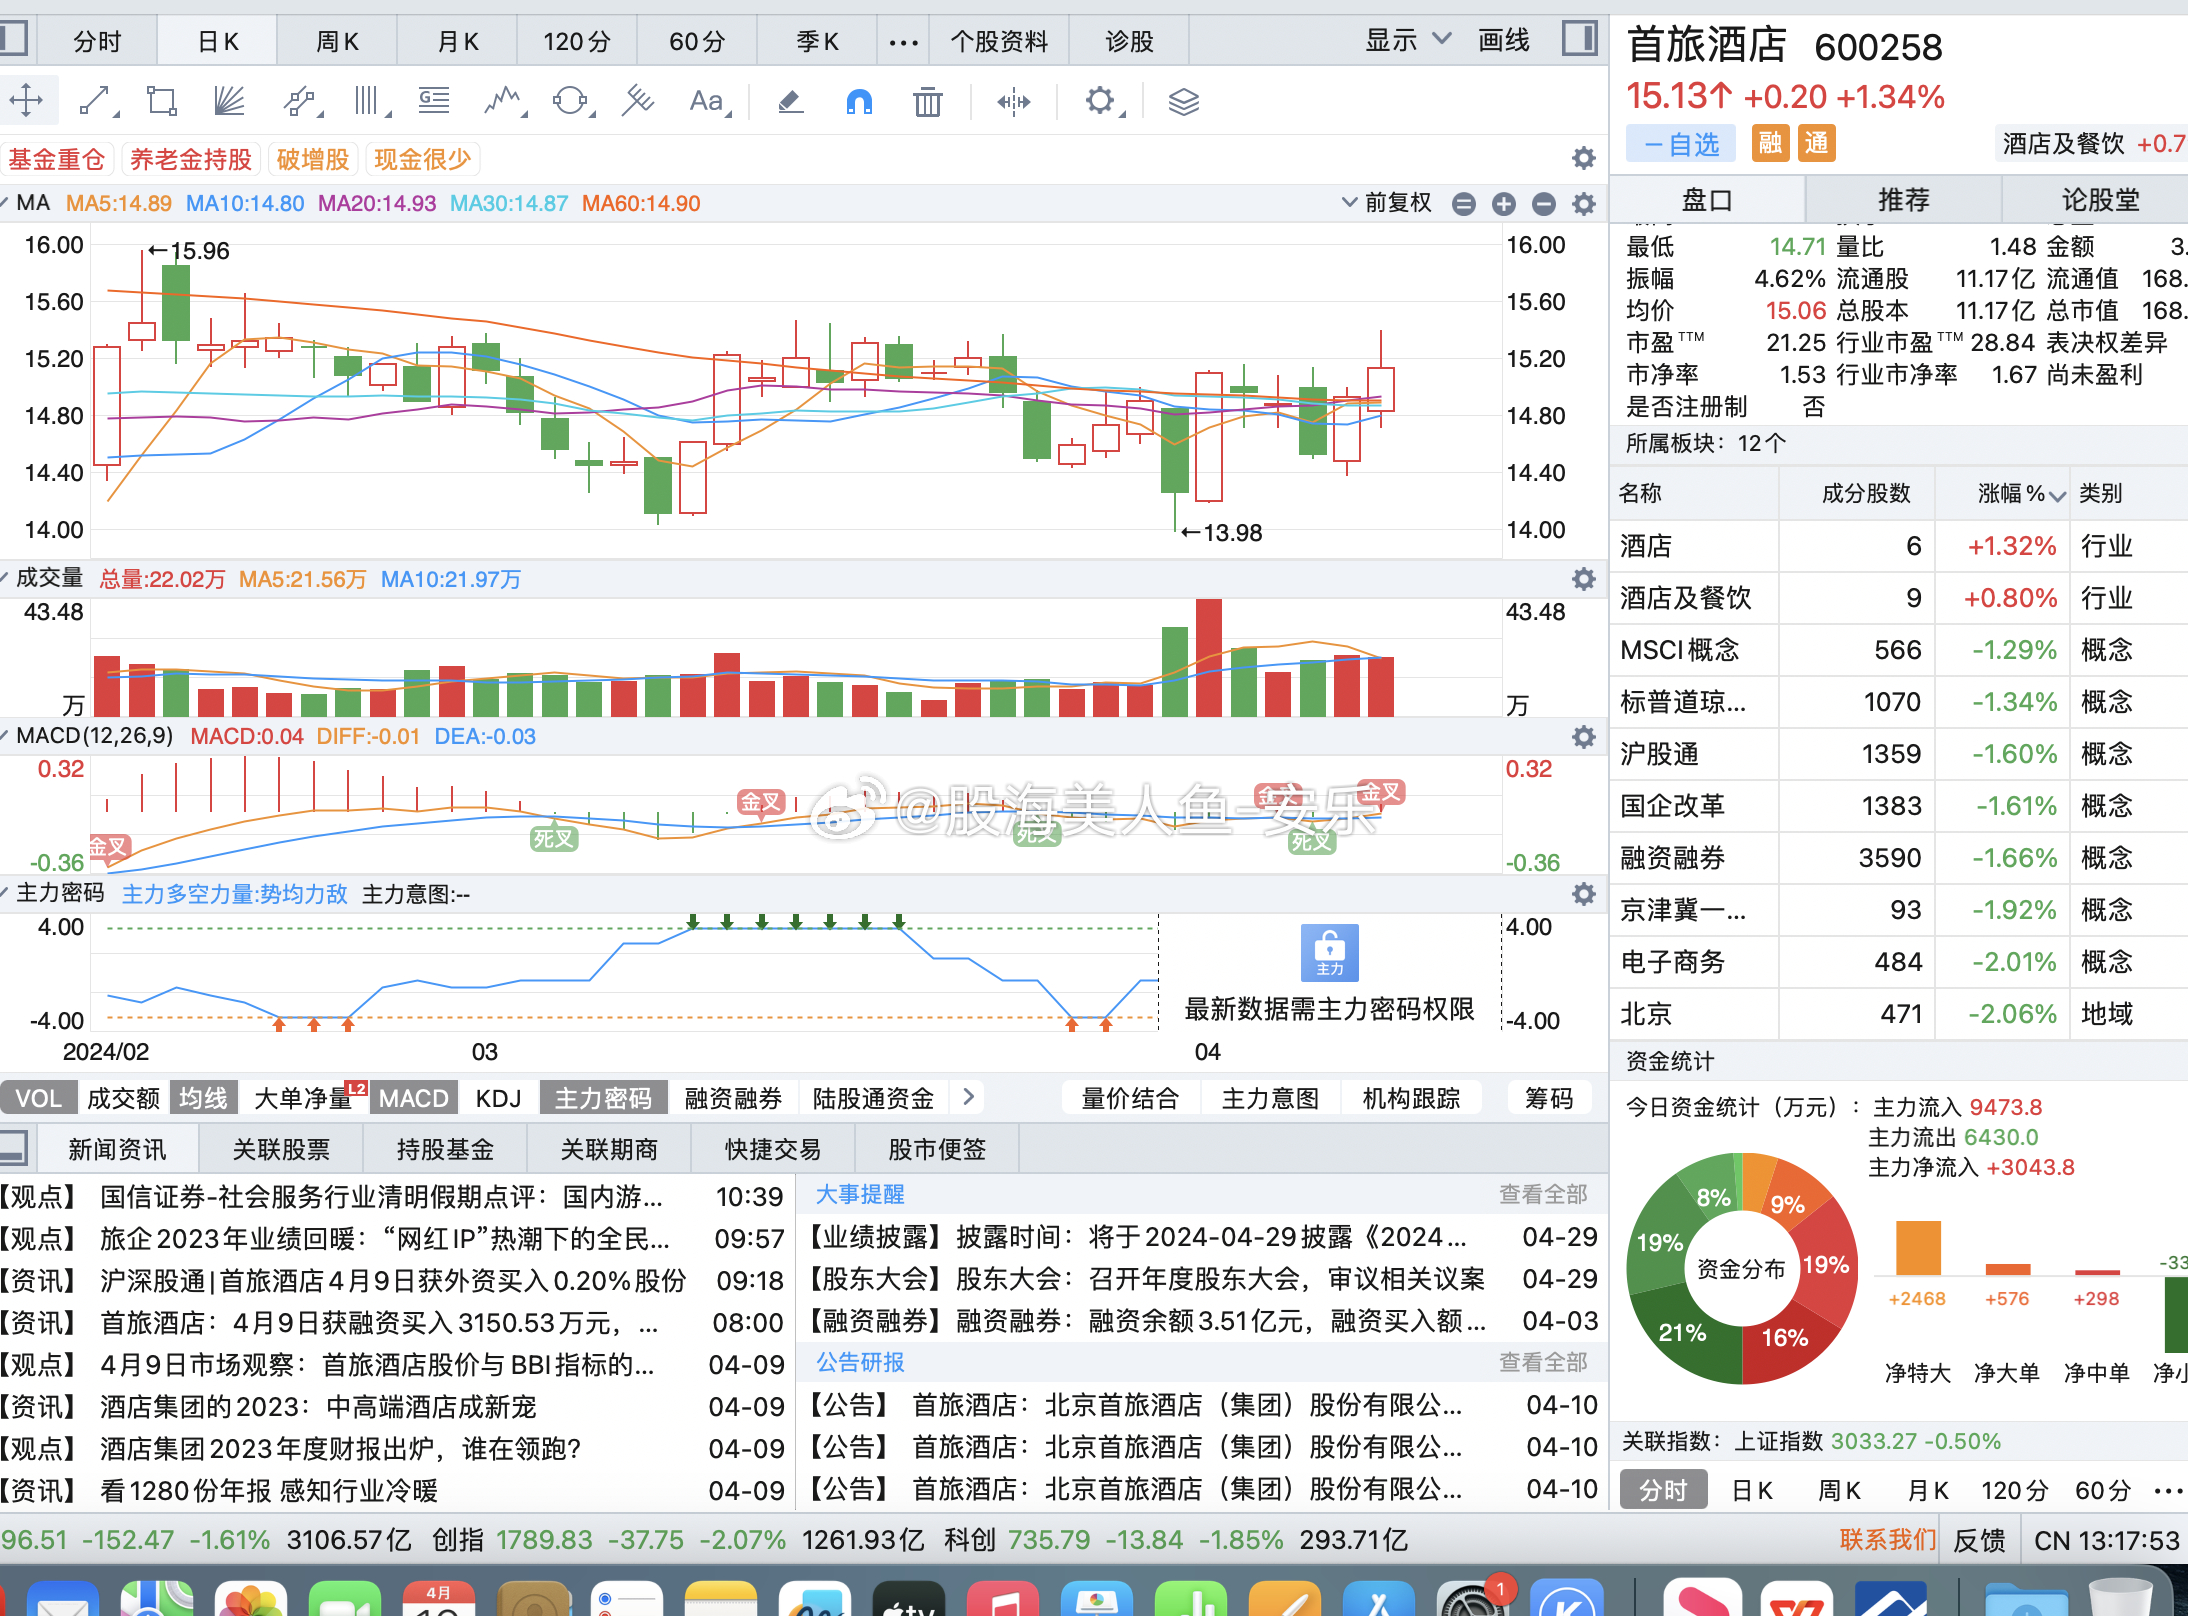
Task: Open 持股基金 bottom tab
Action: point(445,1149)
